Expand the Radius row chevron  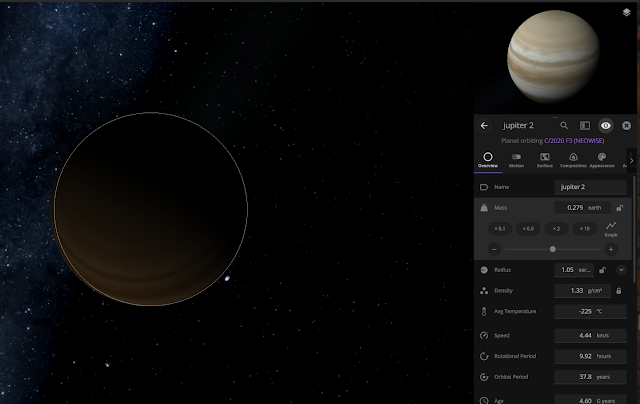(621, 270)
